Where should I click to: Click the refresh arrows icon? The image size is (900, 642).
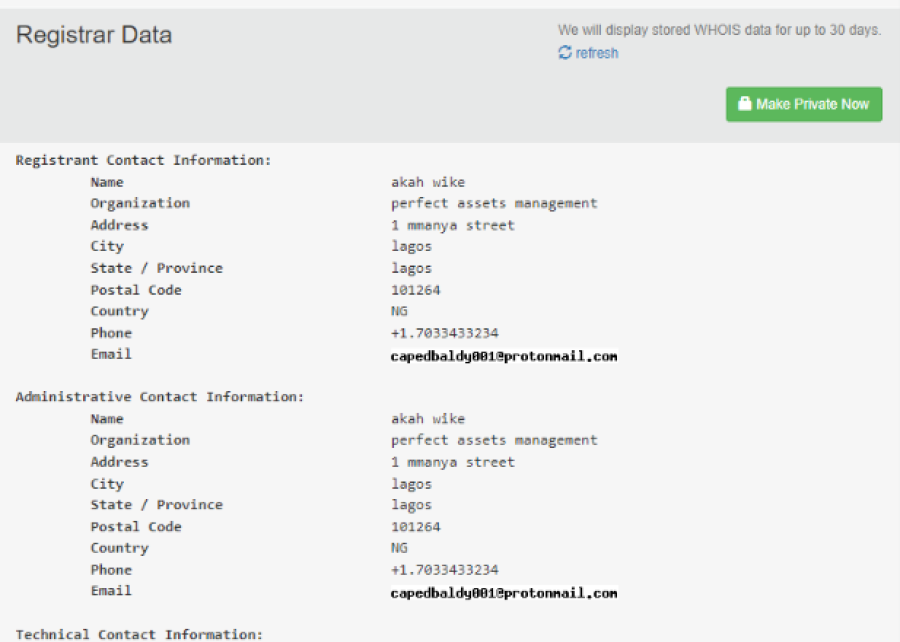click(x=565, y=53)
